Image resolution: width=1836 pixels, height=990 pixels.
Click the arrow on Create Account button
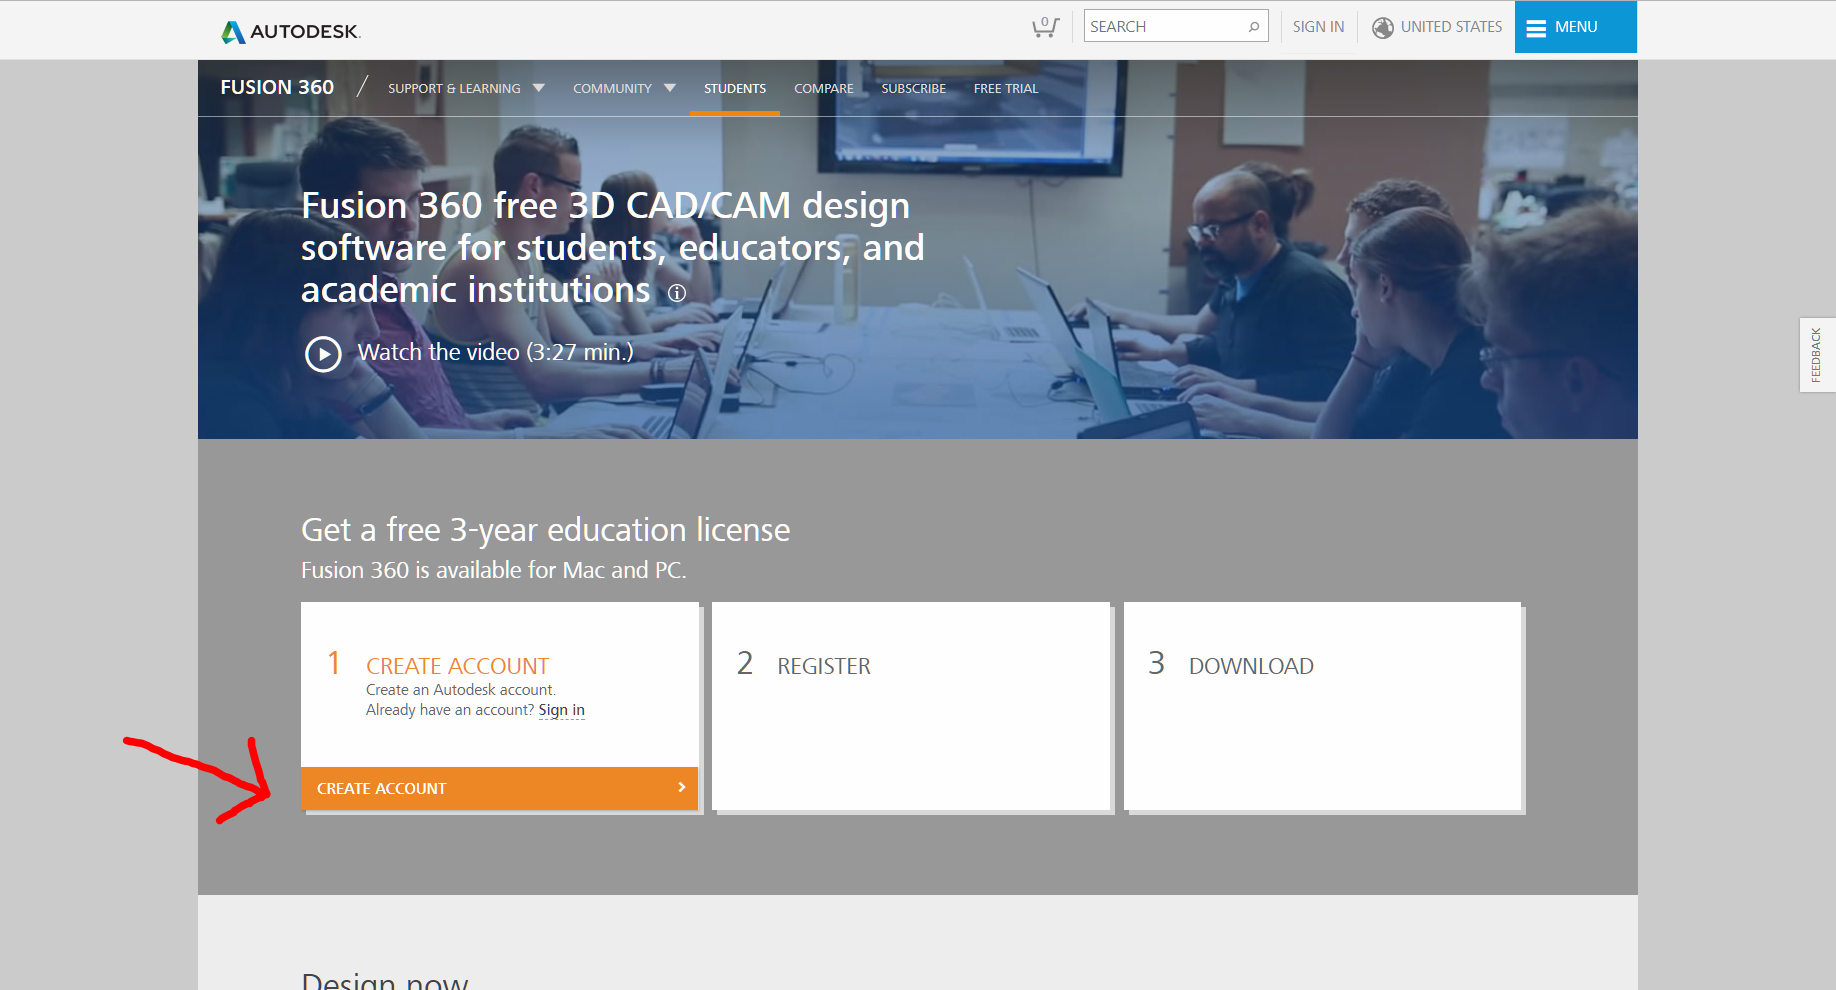681,788
